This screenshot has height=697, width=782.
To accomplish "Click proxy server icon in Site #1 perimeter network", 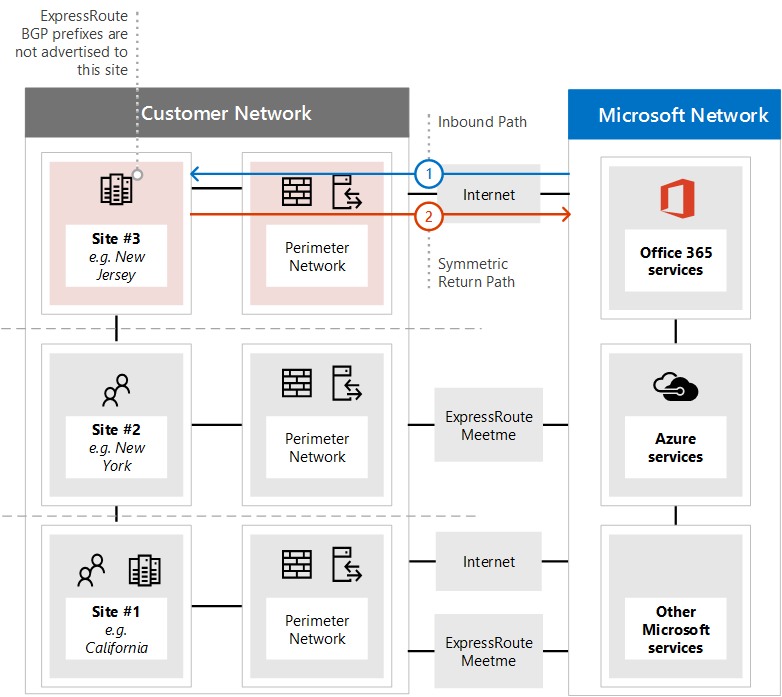I will point(347,564).
